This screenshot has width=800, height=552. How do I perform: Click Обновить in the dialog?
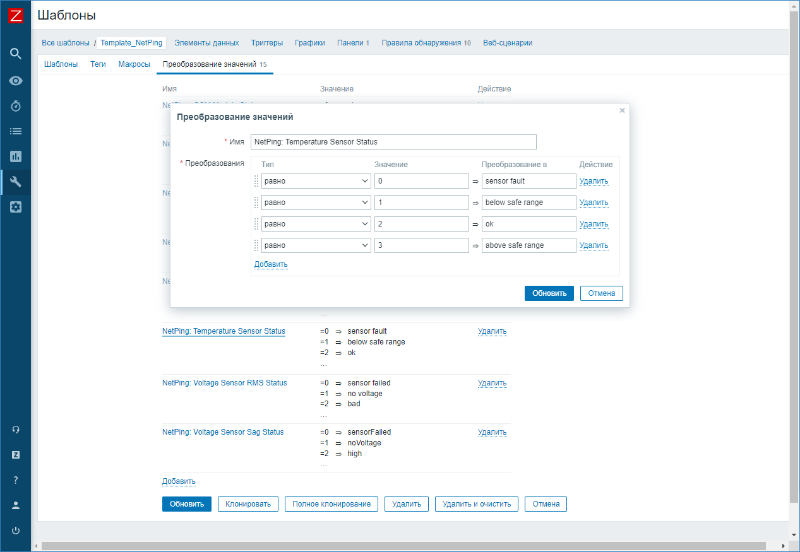tap(549, 293)
